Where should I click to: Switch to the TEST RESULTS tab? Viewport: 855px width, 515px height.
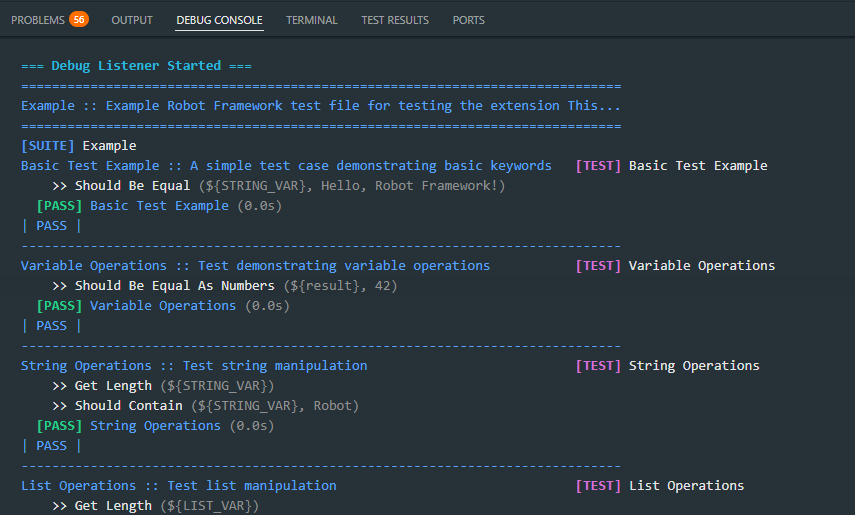[x=395, y=20]
